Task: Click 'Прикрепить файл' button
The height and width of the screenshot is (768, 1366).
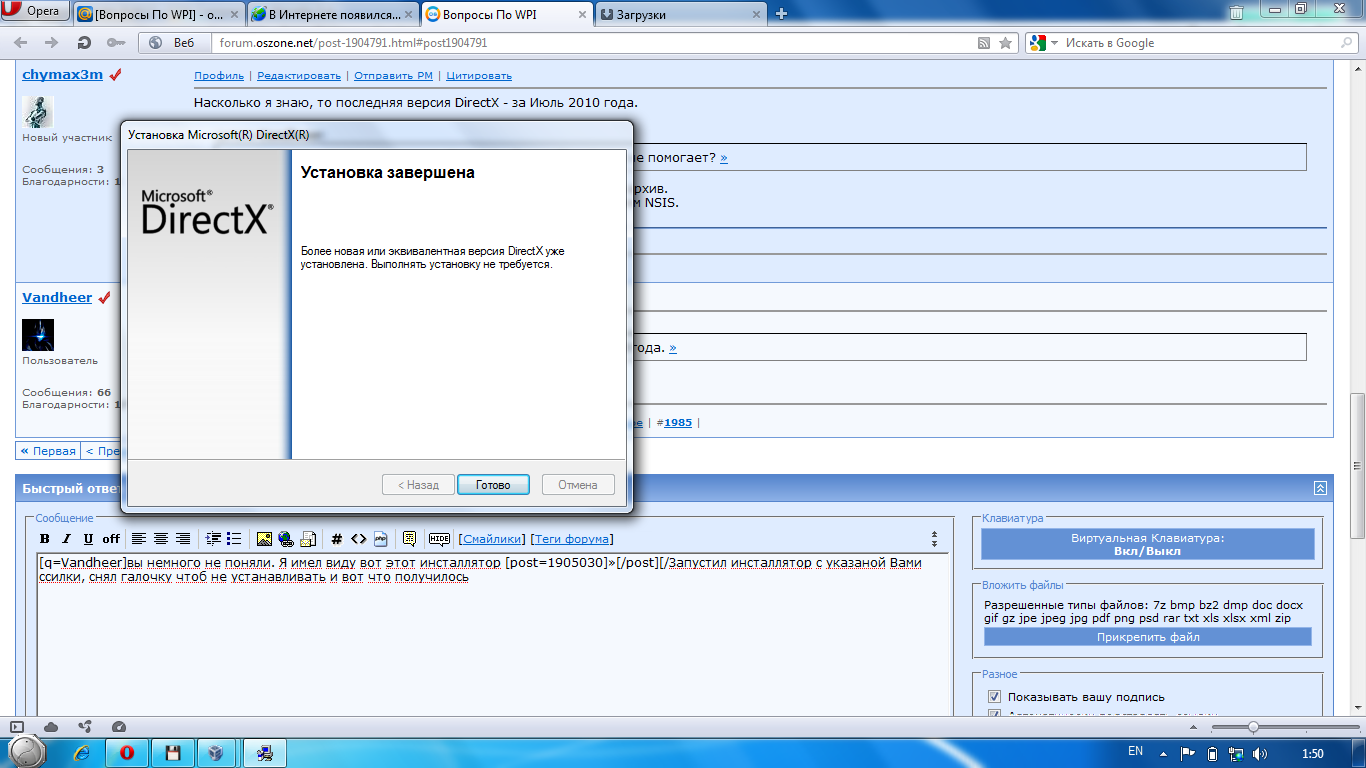Action: click(1147, 636)
